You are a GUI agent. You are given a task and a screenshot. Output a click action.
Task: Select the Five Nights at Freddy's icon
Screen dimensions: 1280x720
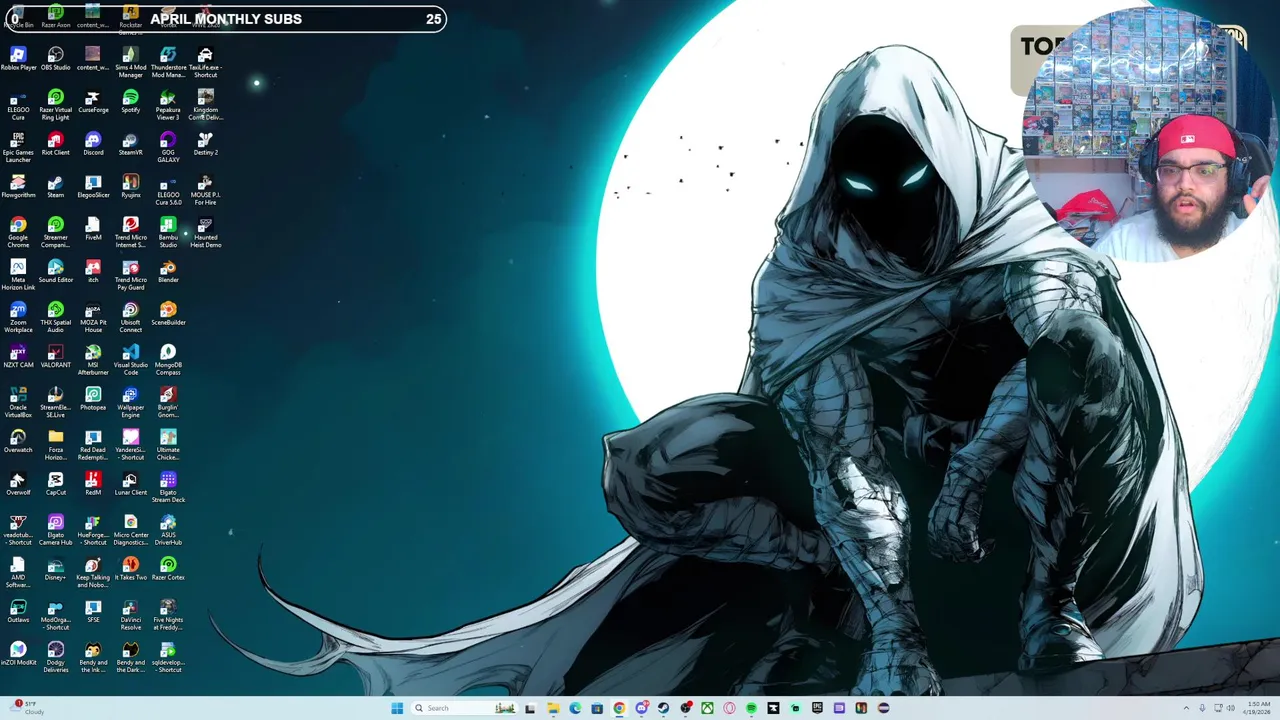coord(168,614)
